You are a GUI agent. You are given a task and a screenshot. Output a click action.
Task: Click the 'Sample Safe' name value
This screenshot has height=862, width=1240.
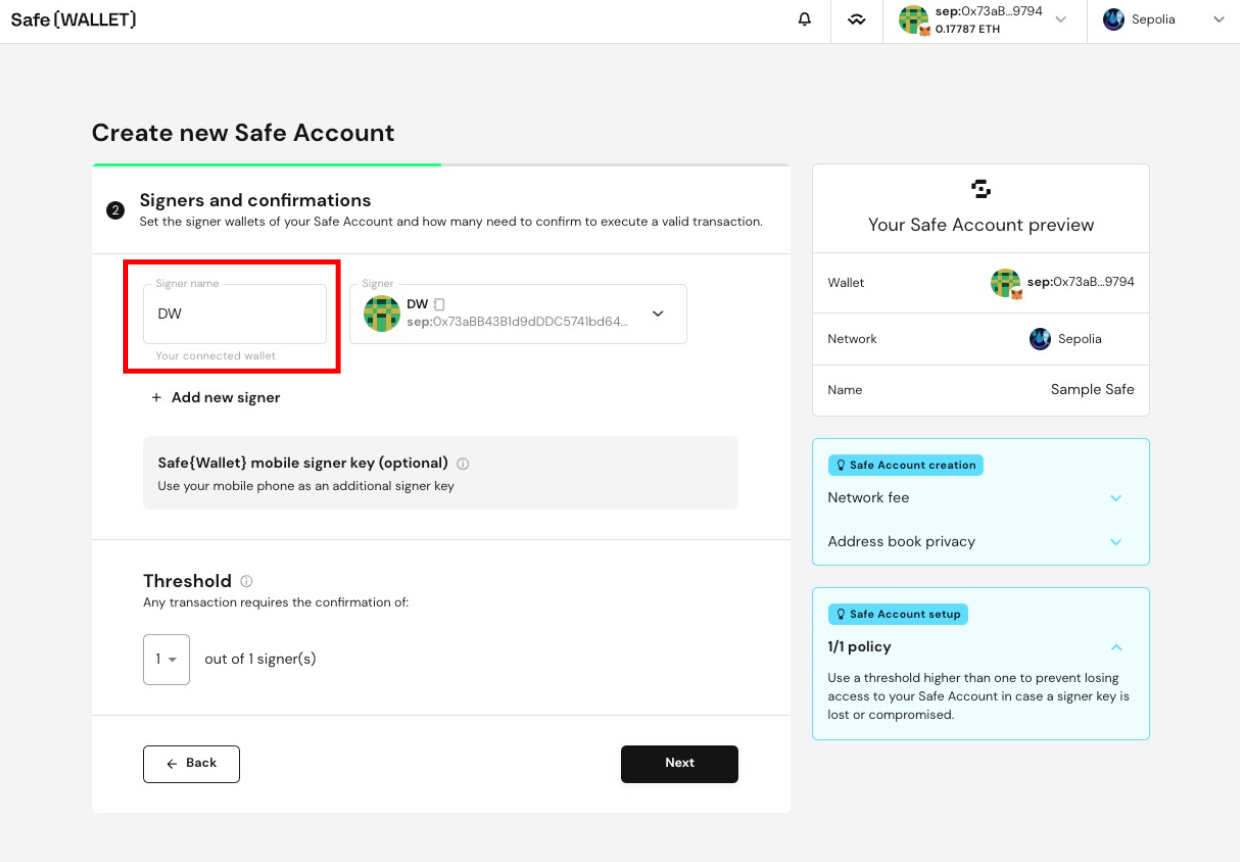1092,390
